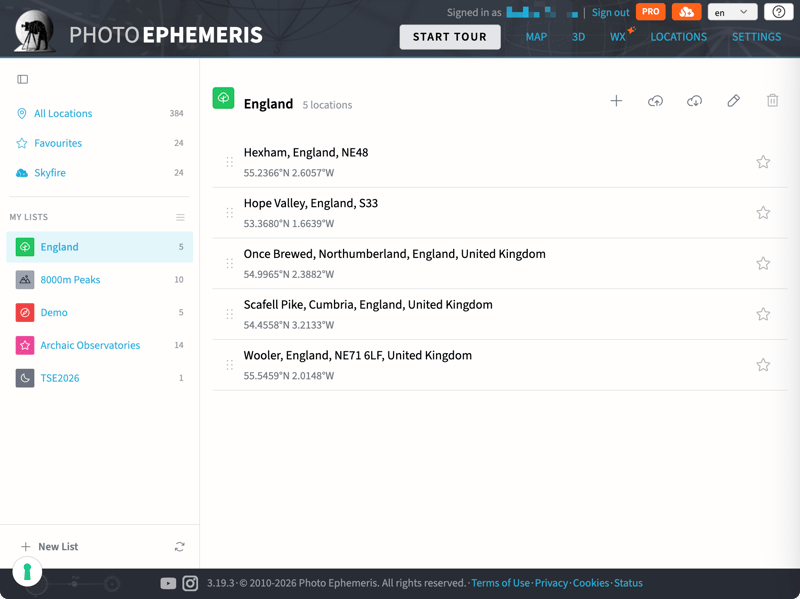Create a New List
Viewport: 800px width, 599px height.
[x=49, y=546]
